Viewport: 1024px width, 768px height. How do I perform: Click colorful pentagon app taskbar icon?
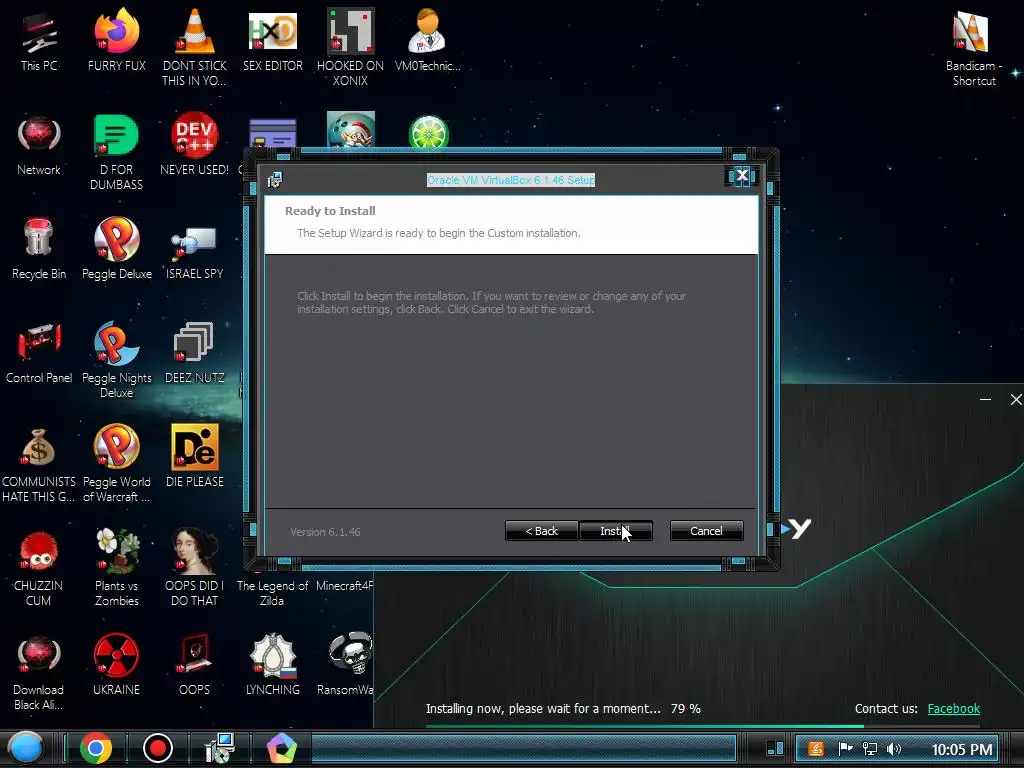281,748
